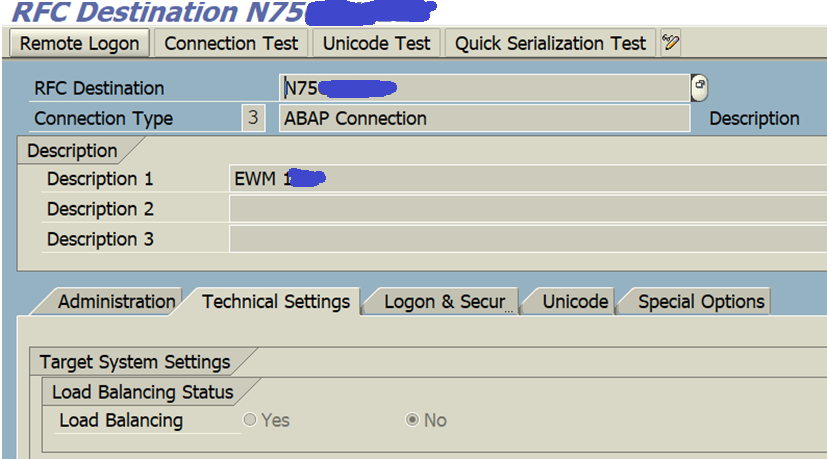The image size is (827, 459).
Task: Open the Logon & Security tab
Action: click(x=444, y=302)
